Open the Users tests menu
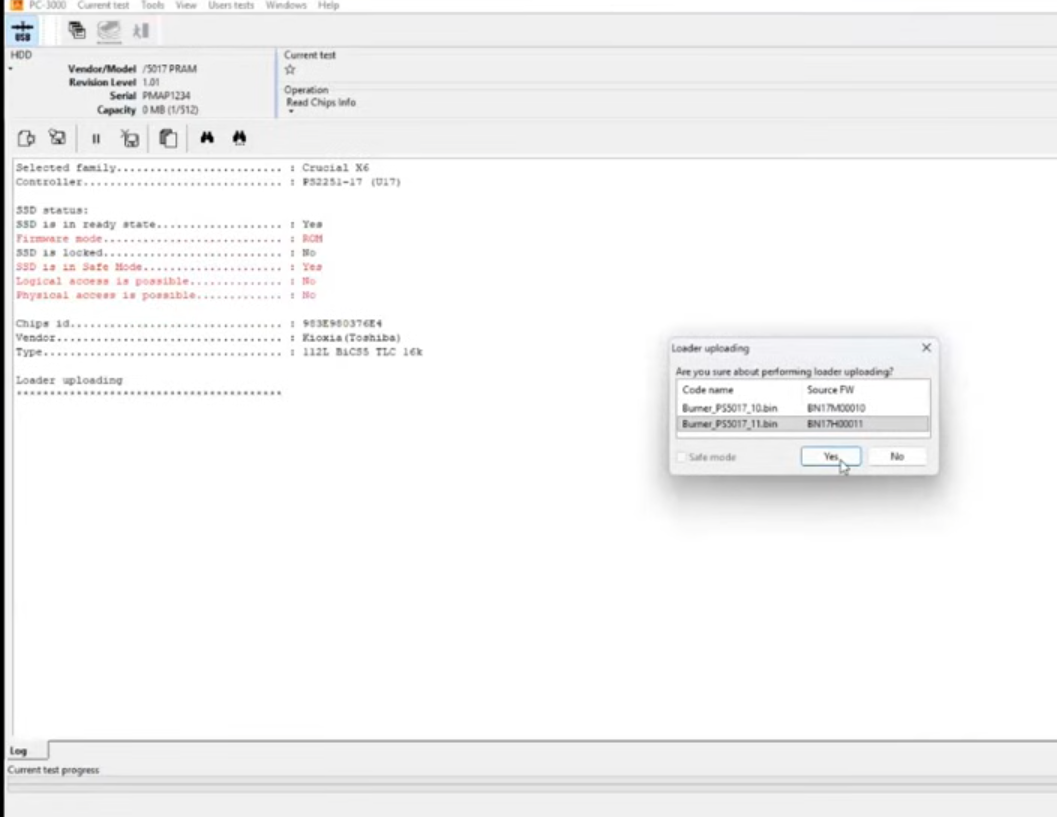 (x=230, y=6)
